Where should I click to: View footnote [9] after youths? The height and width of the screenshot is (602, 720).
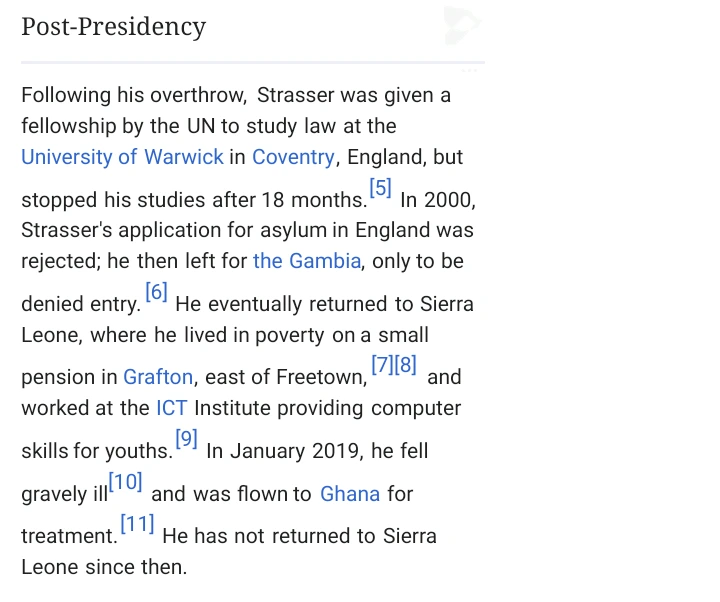186,439
